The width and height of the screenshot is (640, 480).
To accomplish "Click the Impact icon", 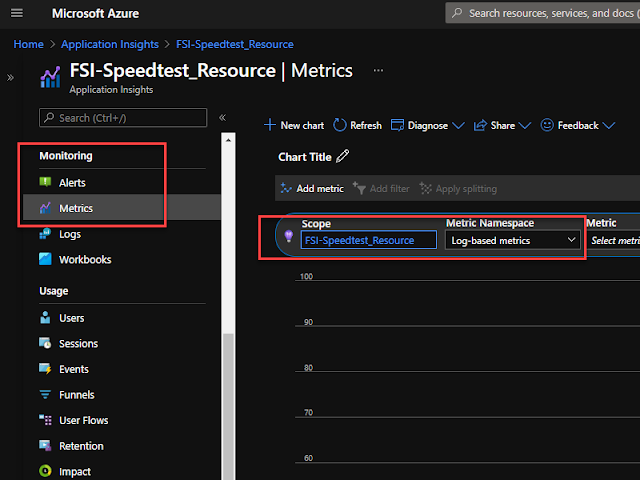I will click(x=45, y=471).
